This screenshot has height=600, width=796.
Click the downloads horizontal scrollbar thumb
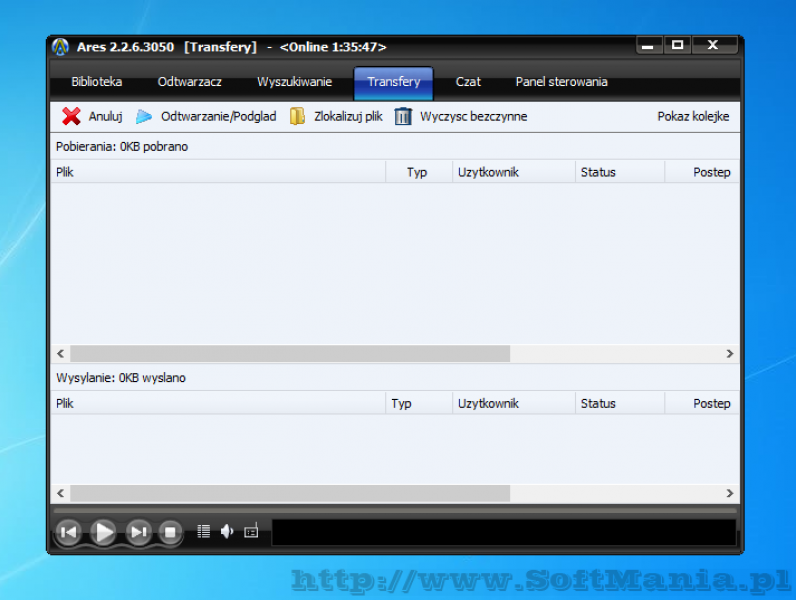click(x=290, y=354)
